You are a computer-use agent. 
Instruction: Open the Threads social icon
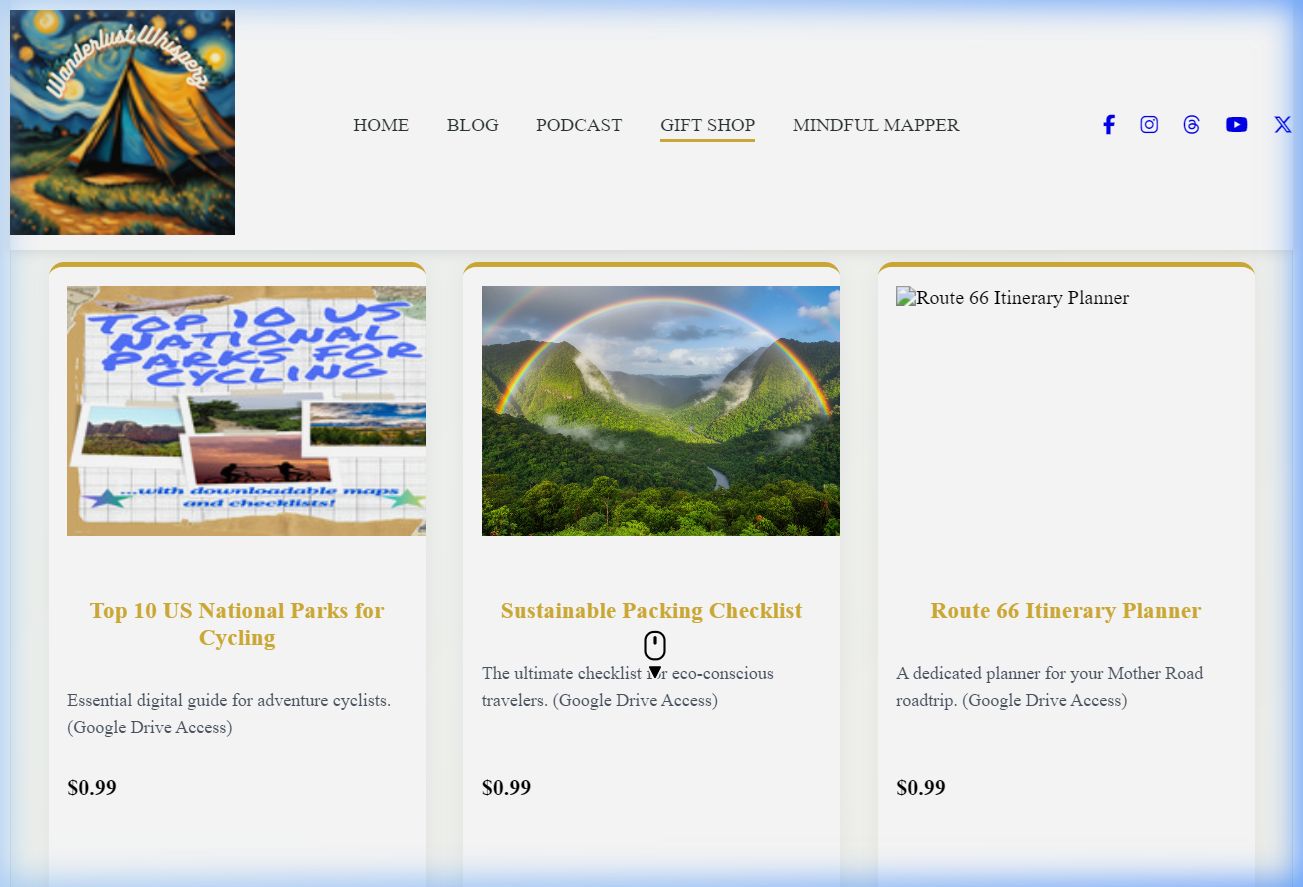[x=1191, y=125]
